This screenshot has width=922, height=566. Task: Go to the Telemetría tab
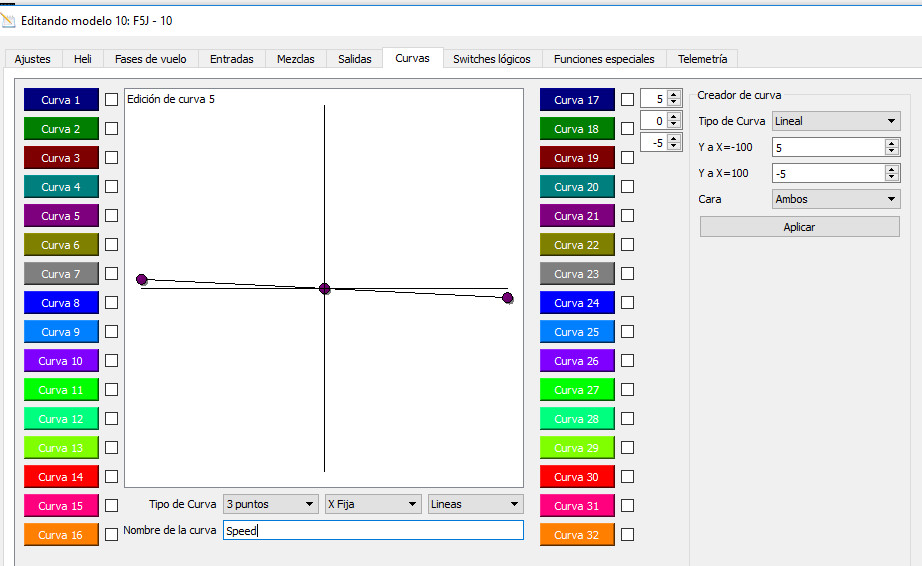click(703, 59)
